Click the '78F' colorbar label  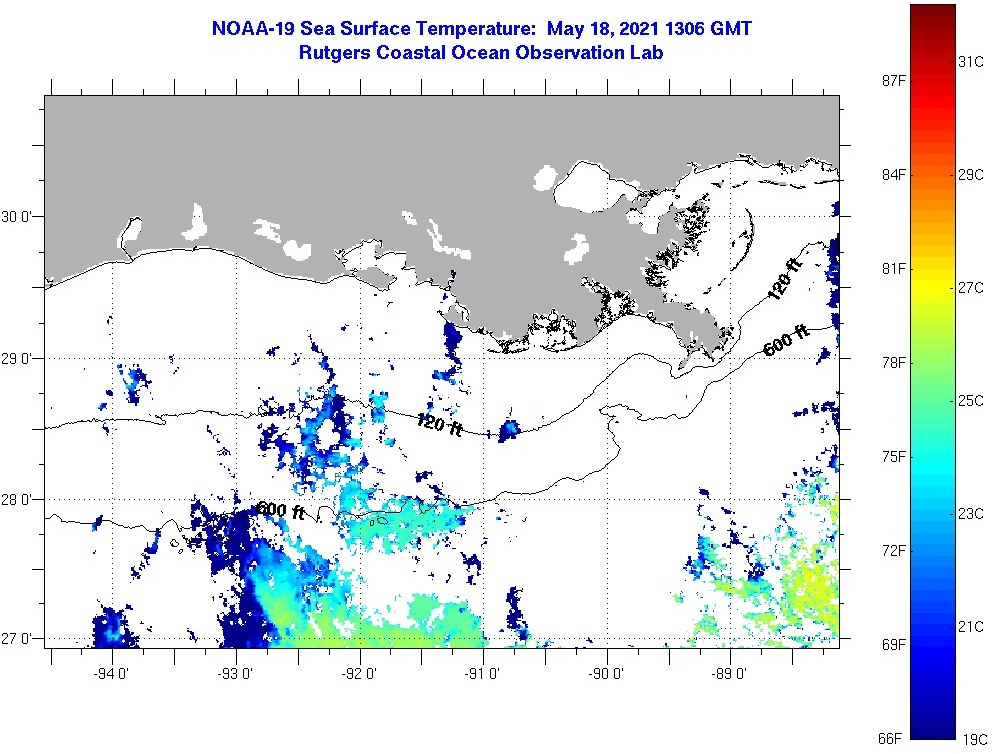tap(893, 362)
